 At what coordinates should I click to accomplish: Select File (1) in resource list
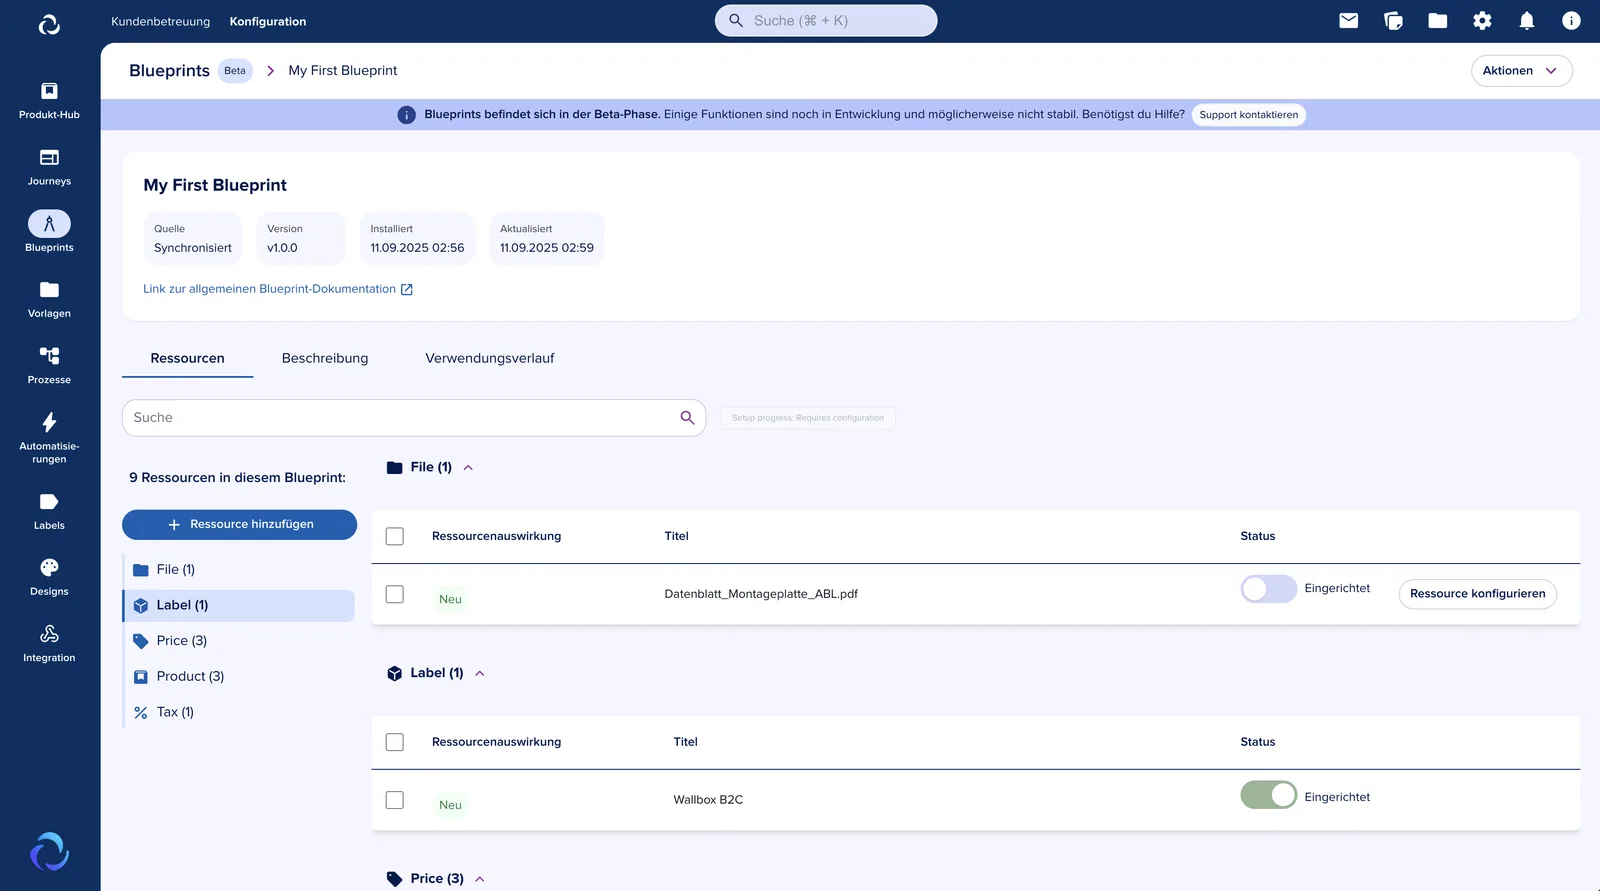point(239,570)
